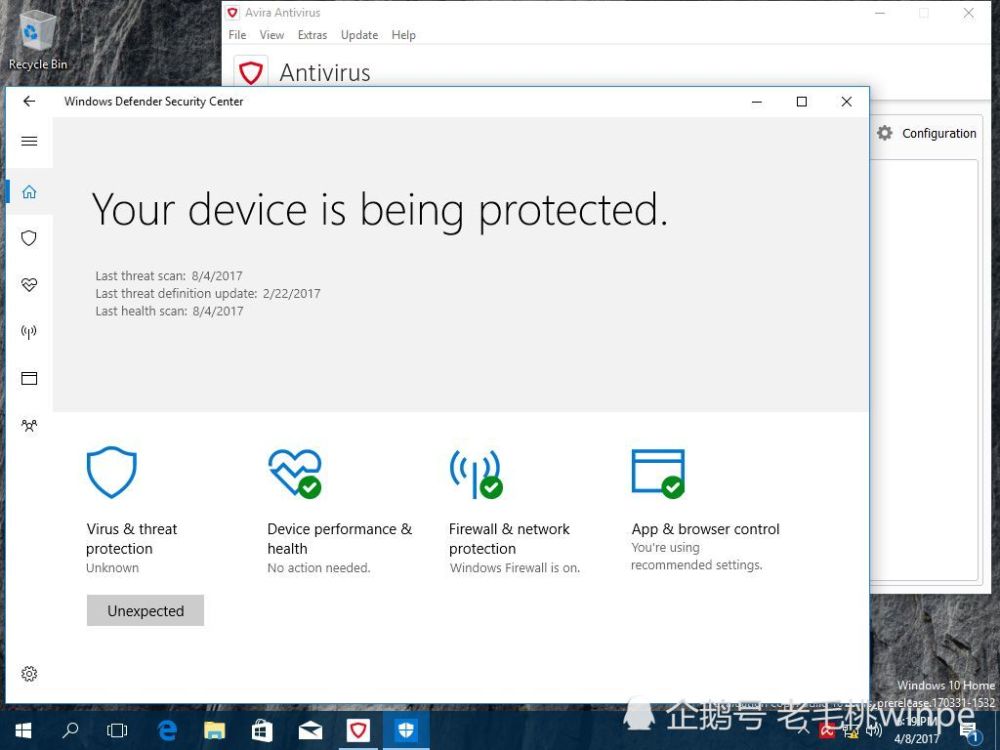The width and height of the screenshot is (1000, 750).
Task: Minimize the Windows Defender Security Center window
Action: [757, 101]
